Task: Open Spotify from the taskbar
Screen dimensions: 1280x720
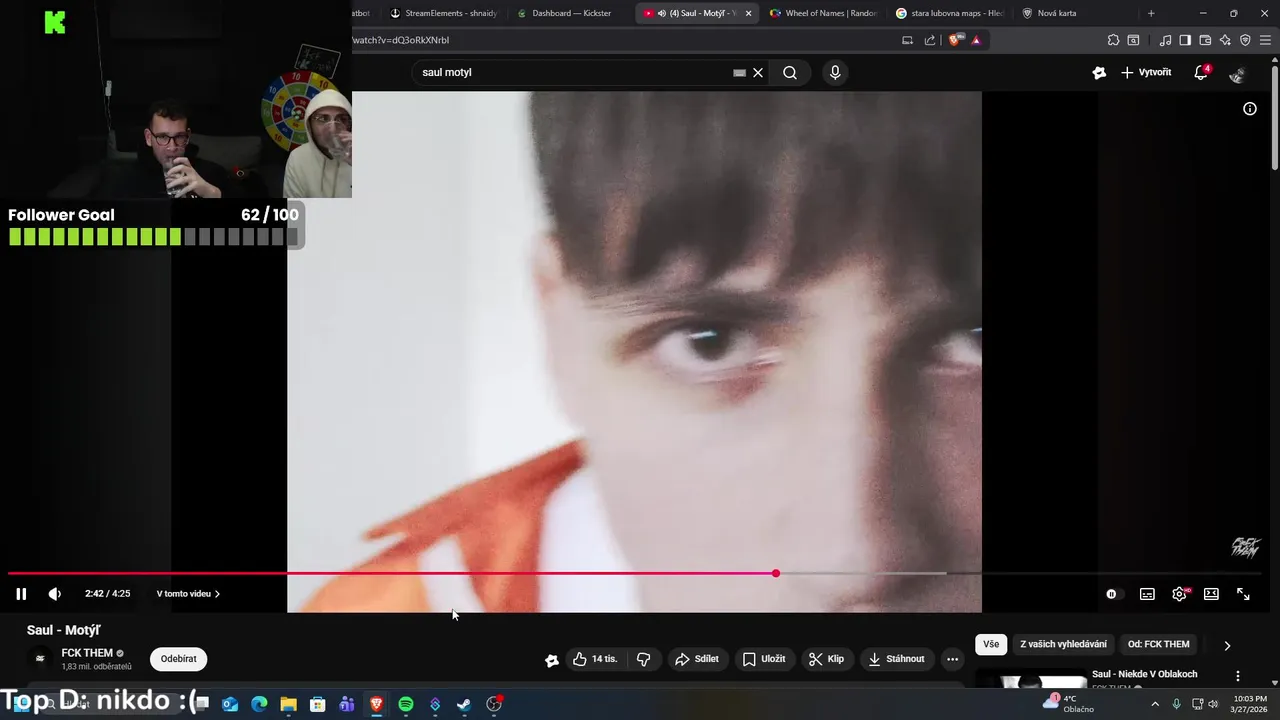Action: (x=406, y=704)
